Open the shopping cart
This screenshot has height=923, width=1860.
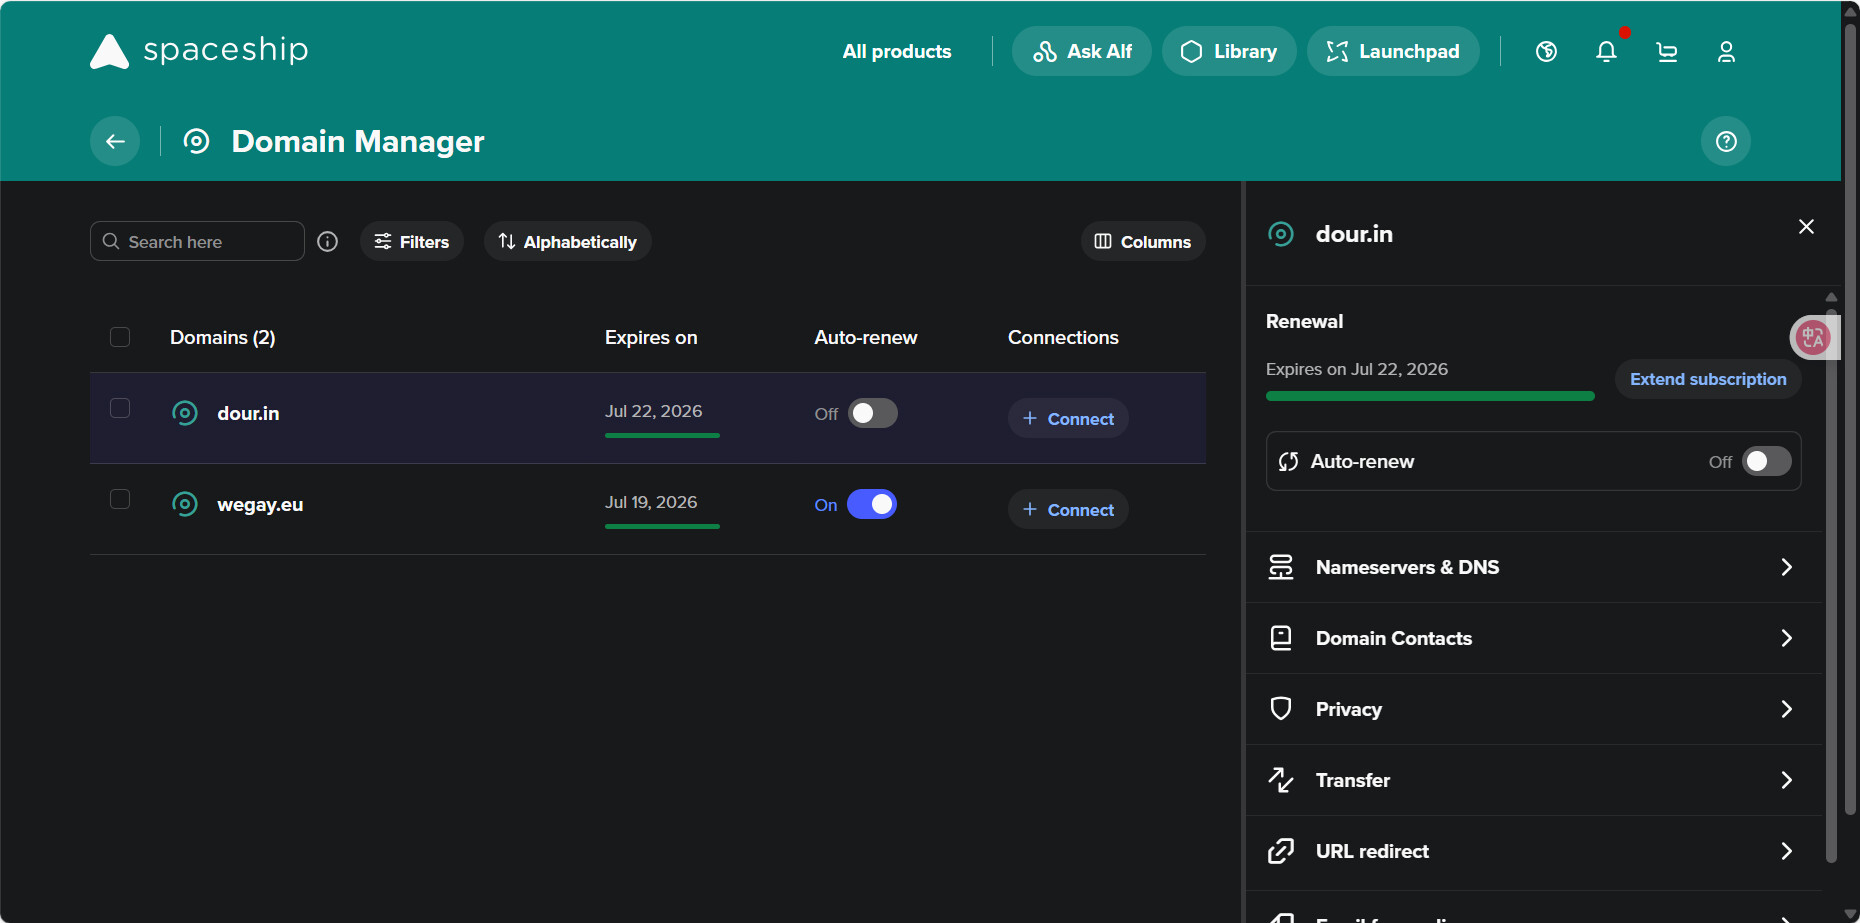pyautogui.click(x=1666, y=51)
